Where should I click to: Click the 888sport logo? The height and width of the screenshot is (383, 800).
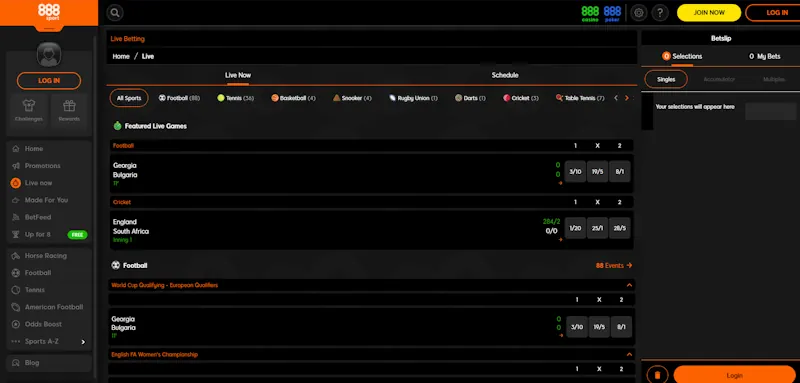49,12
